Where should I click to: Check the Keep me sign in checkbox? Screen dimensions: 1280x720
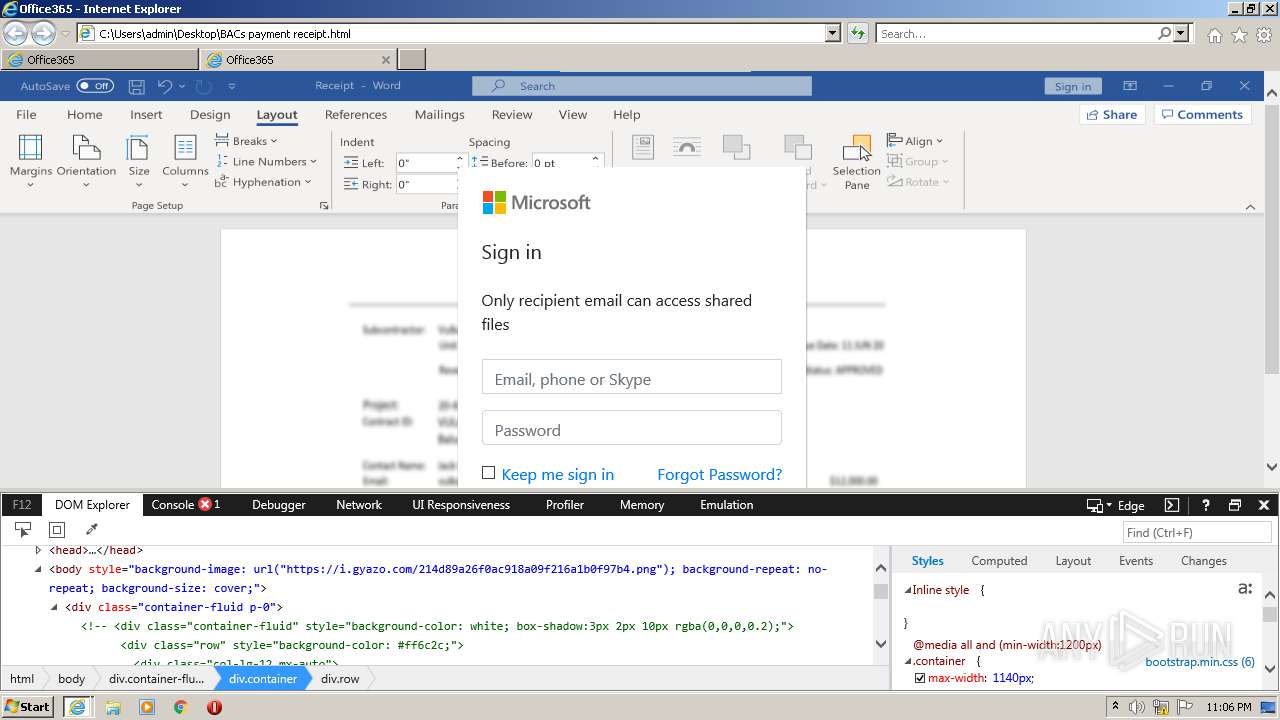[x=488, y=473]
